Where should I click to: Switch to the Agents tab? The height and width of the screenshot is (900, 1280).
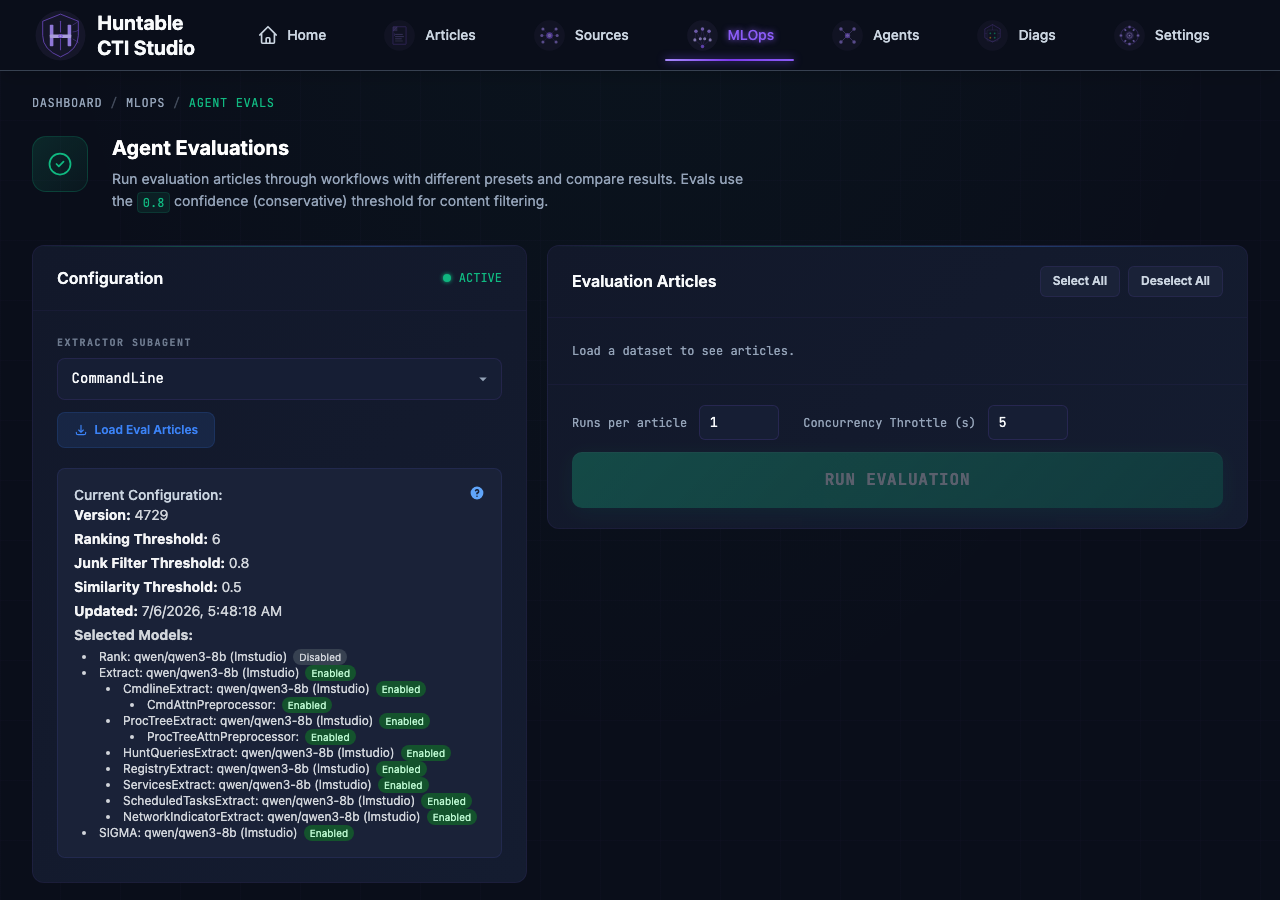[x=876, y=35]
